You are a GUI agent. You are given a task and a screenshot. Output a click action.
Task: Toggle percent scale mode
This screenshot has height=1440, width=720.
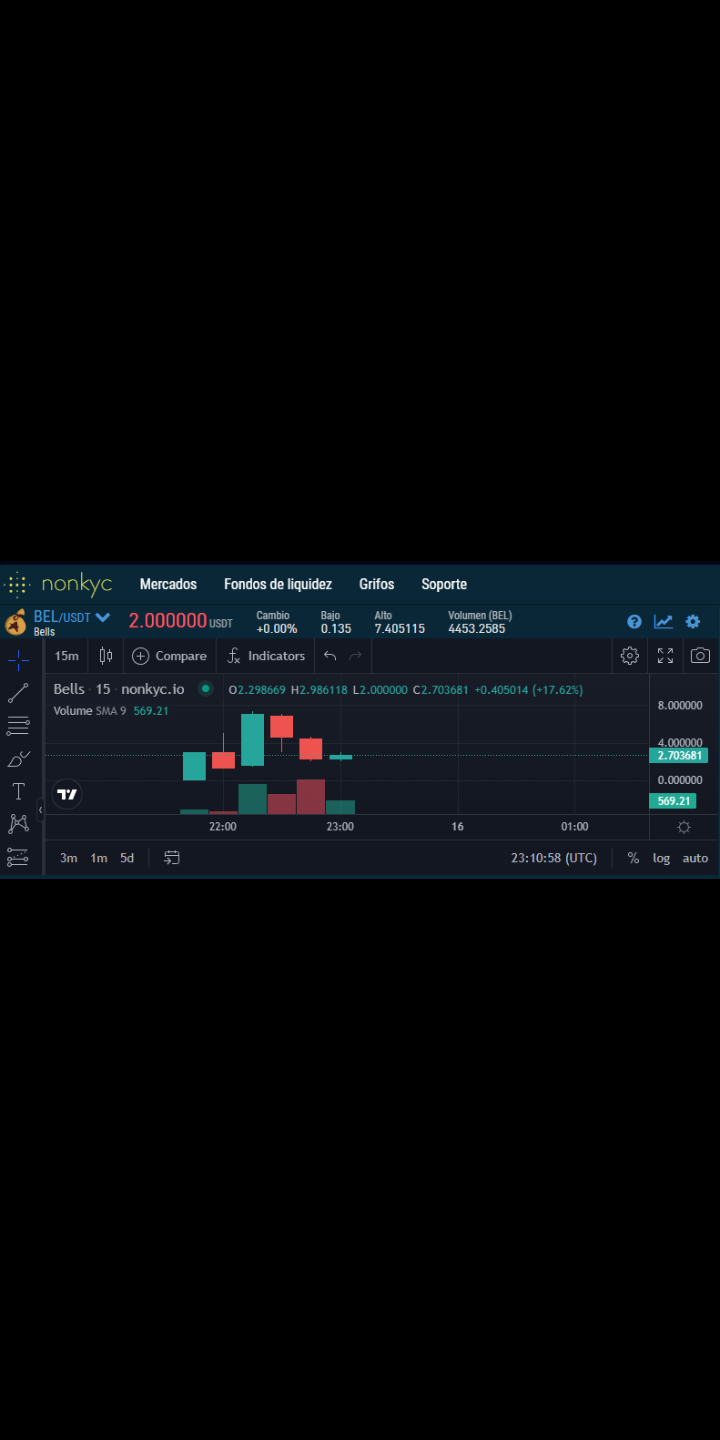pos(633,858)
